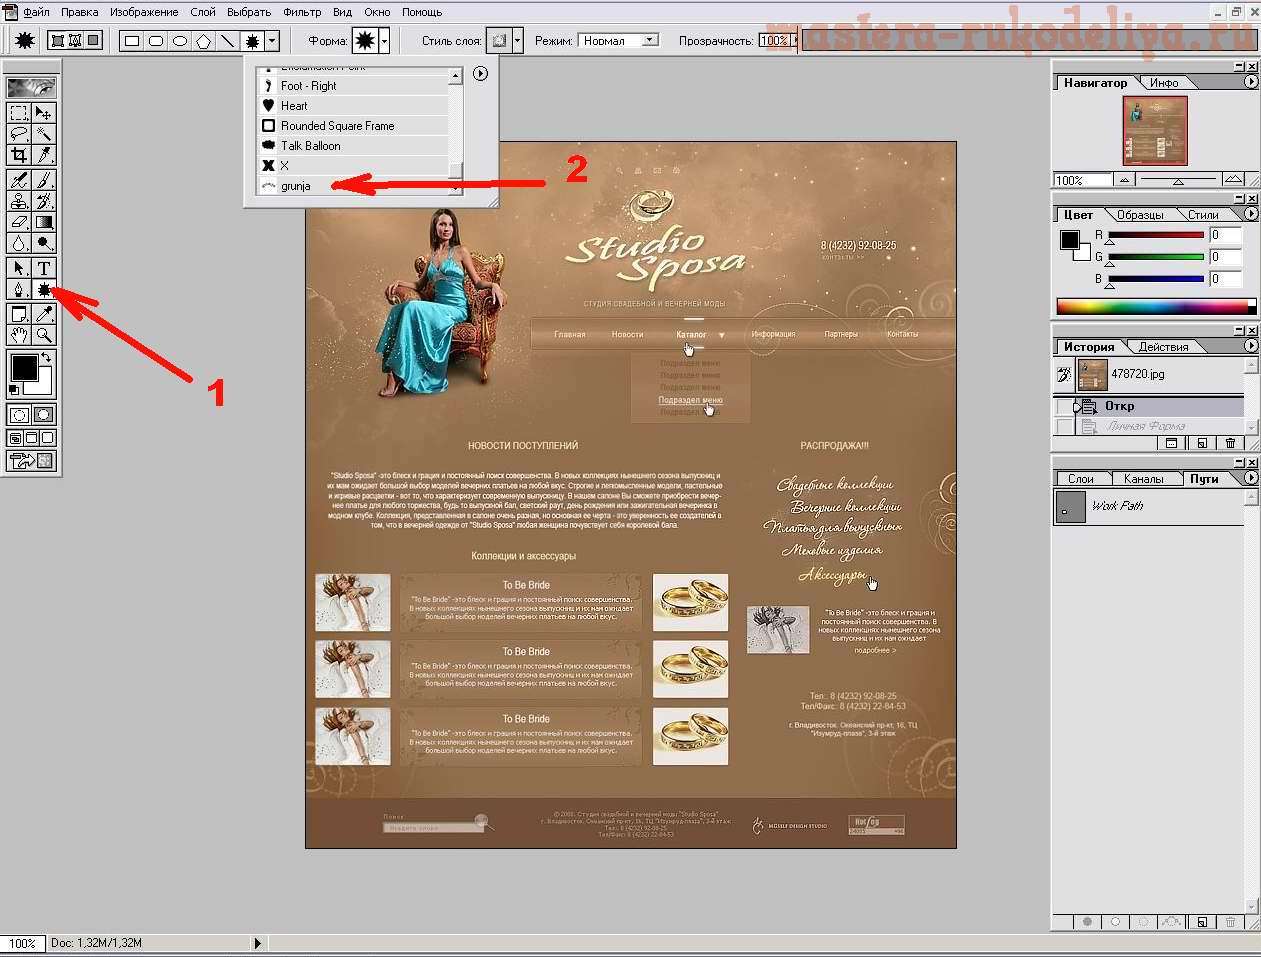Open the Цвет panel menu
Viewport: 1261px width, 957px height.
point(1250,214)
